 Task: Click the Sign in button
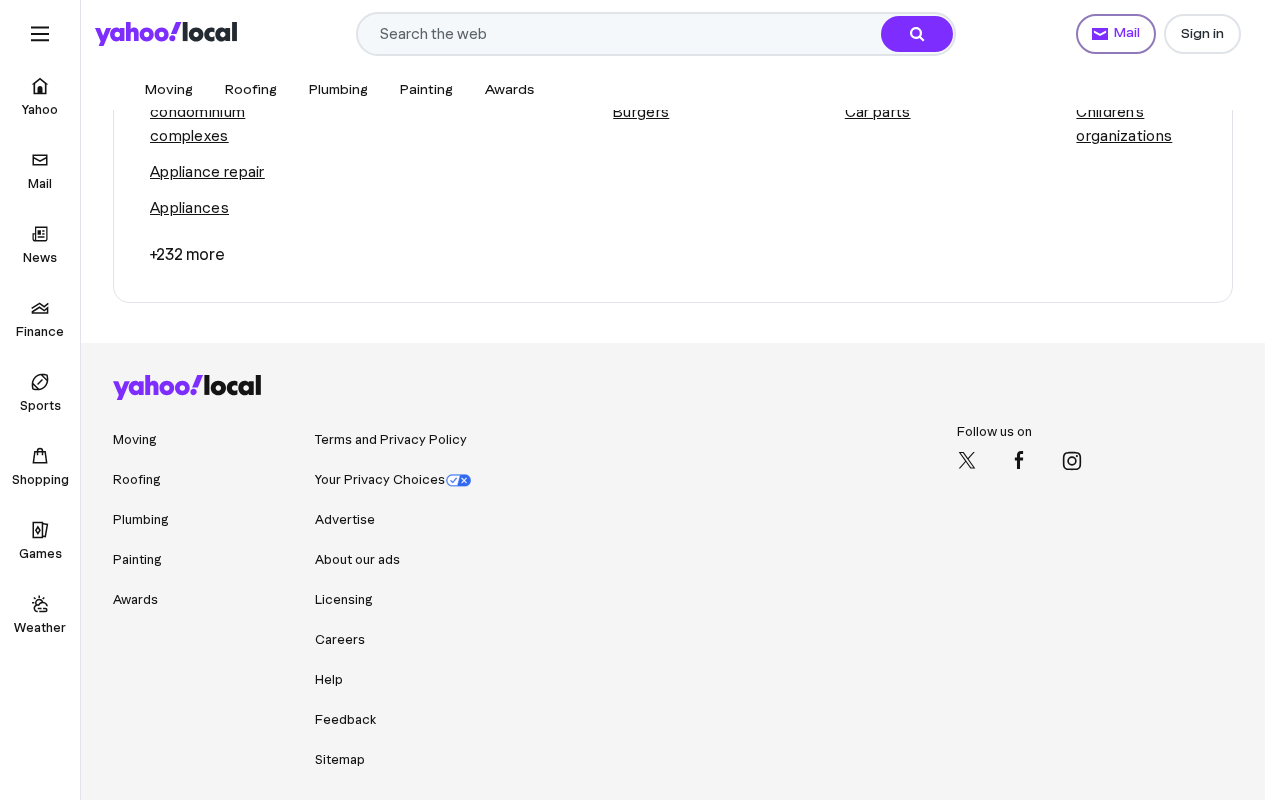[1202, 34]
